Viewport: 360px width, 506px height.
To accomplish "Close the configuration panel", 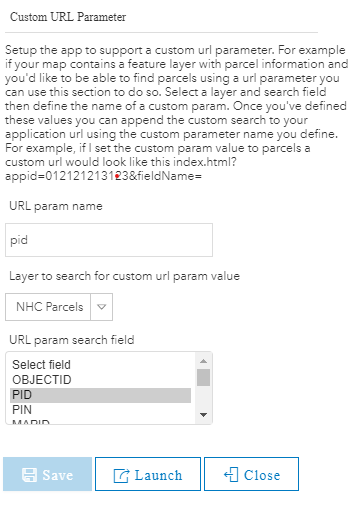I will [x=251, y=474].
